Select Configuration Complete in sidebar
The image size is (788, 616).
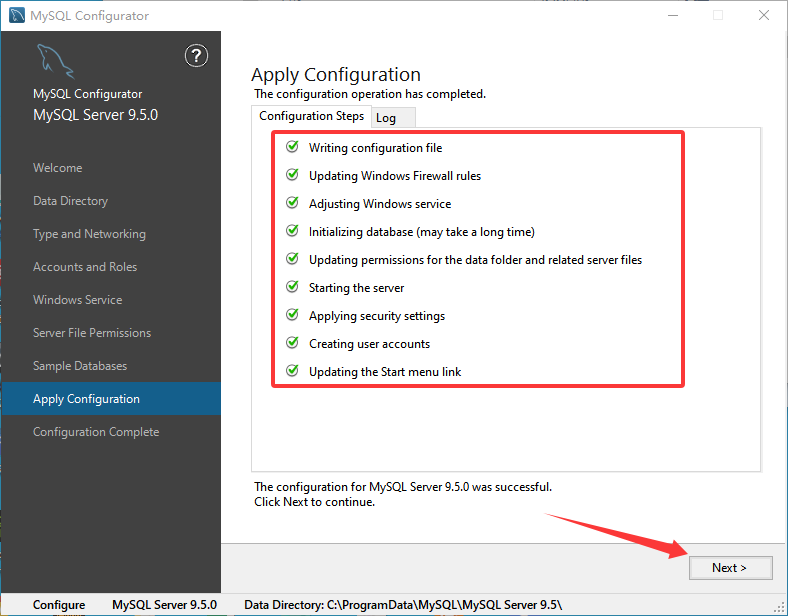coord(96,432)
